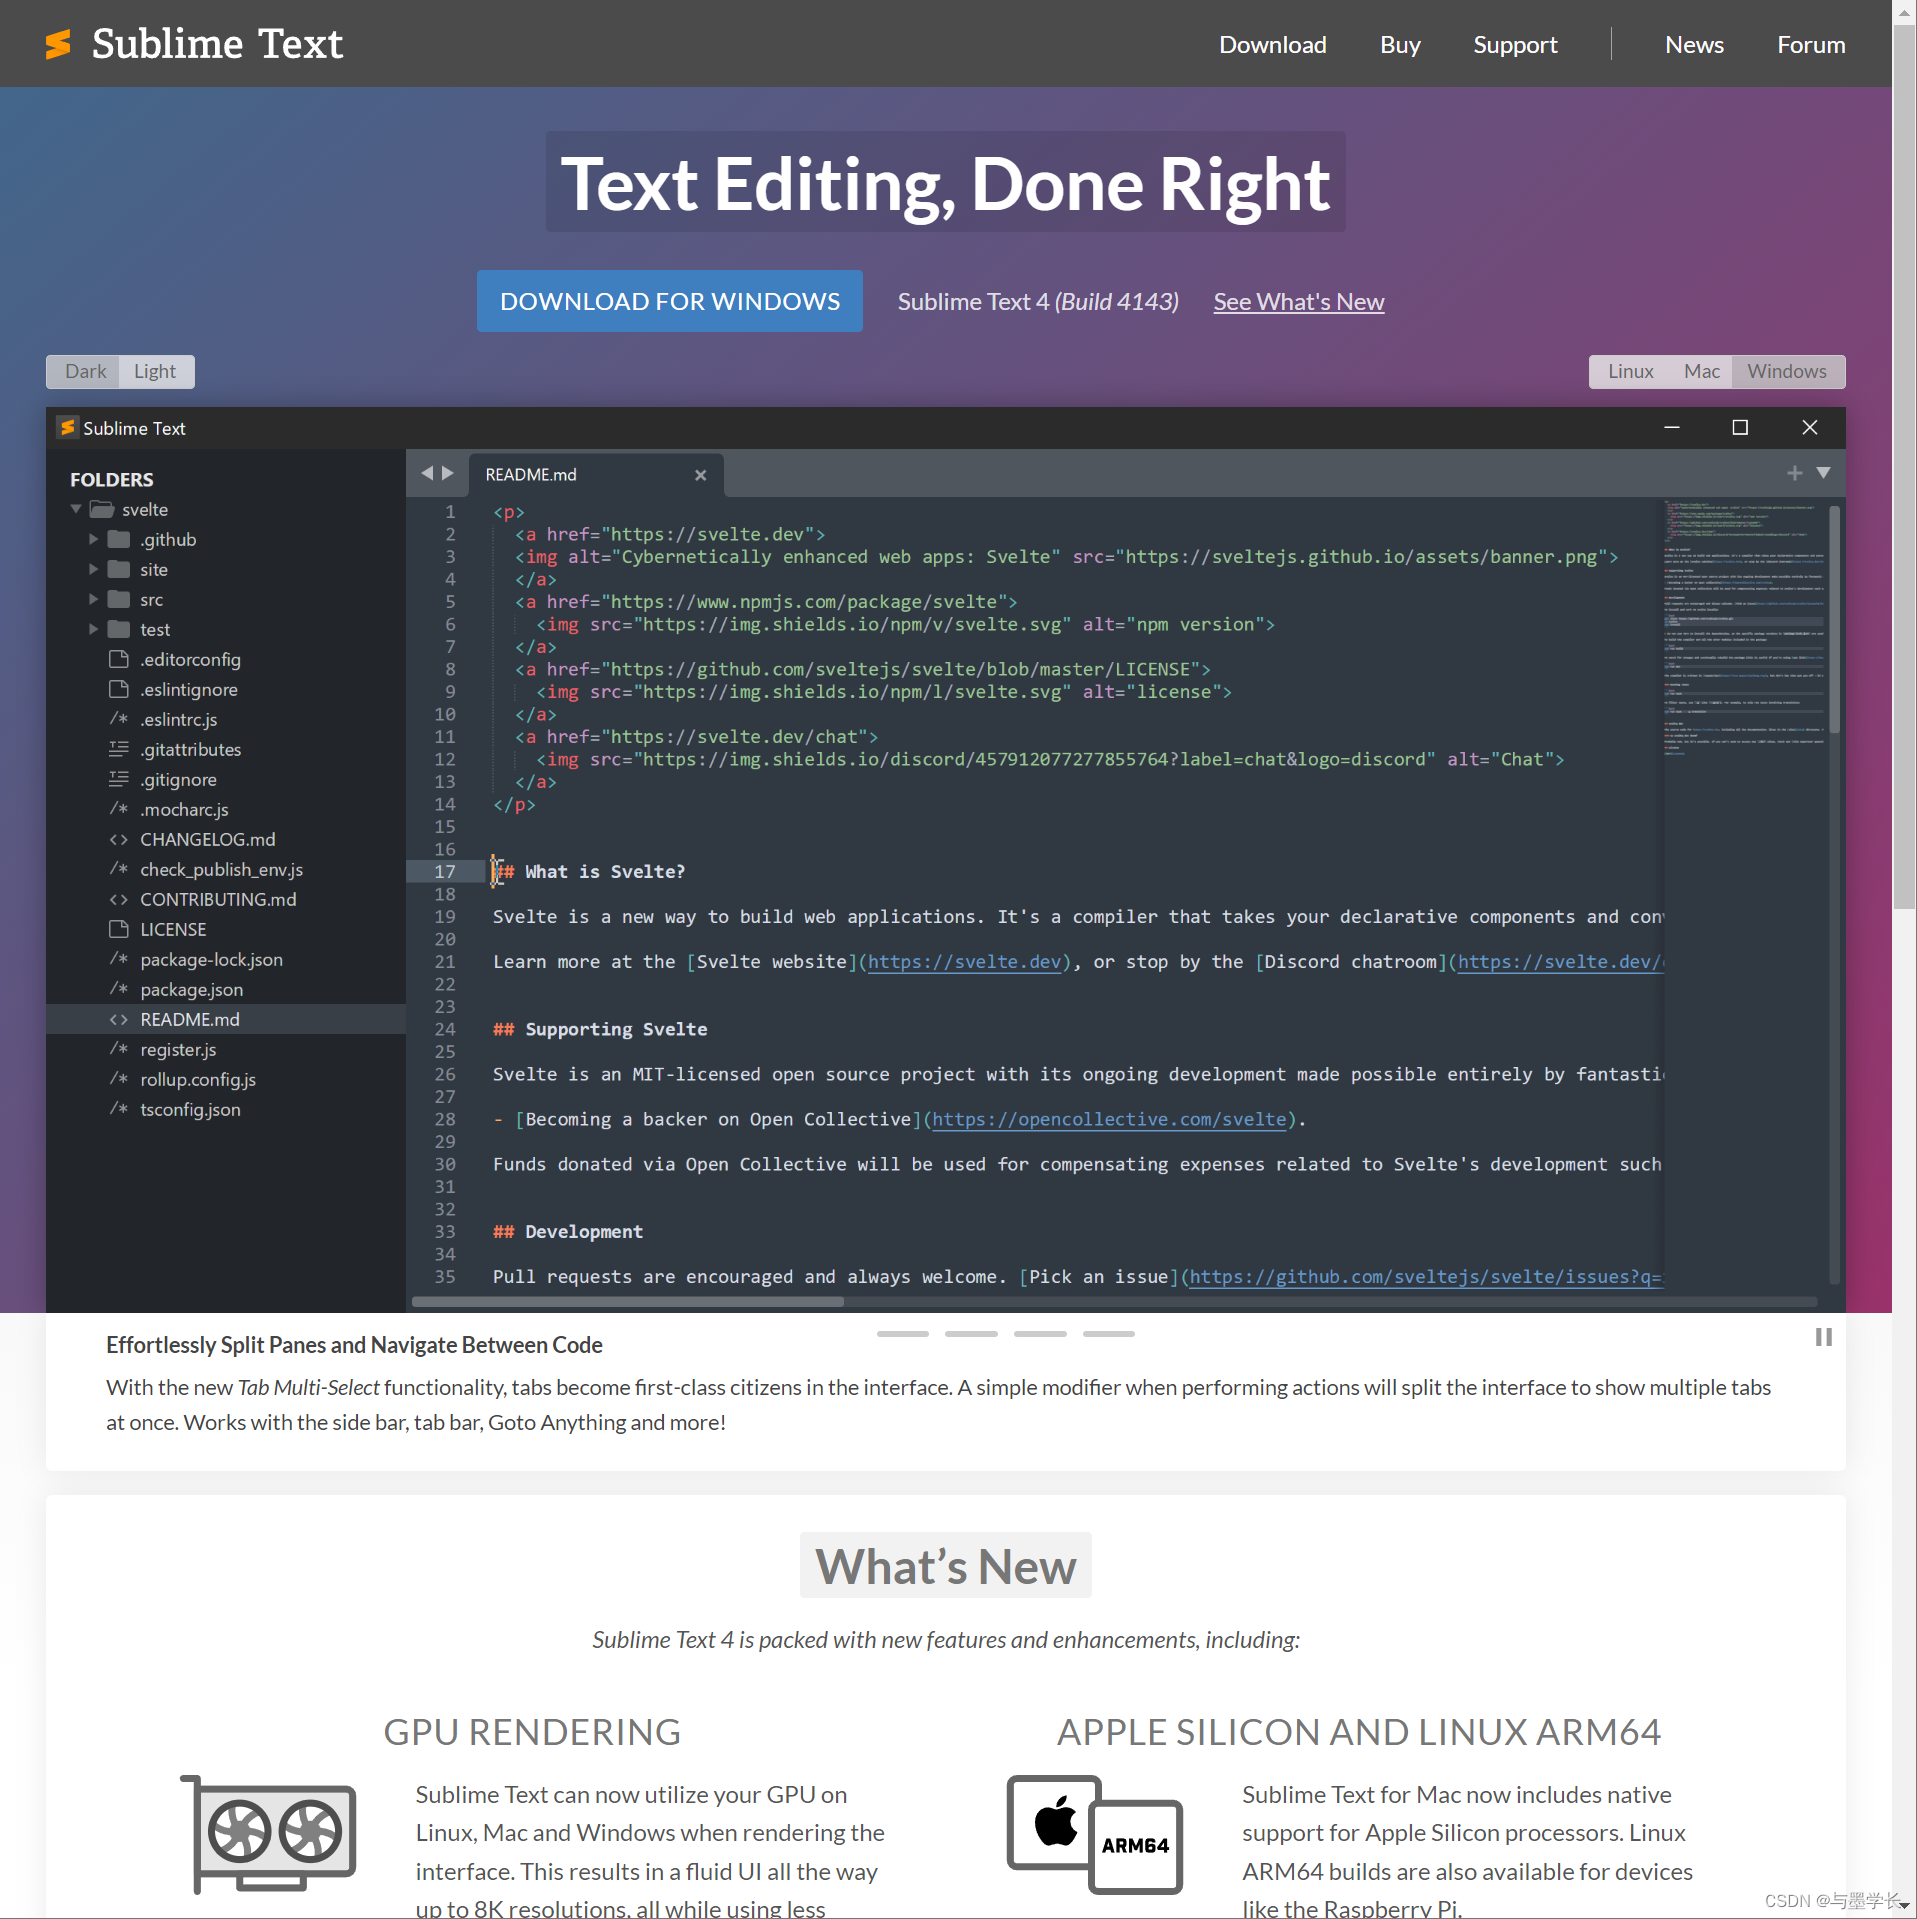
Task: Open the tab list dropdown arrow
Action: tap(1824, 473)
